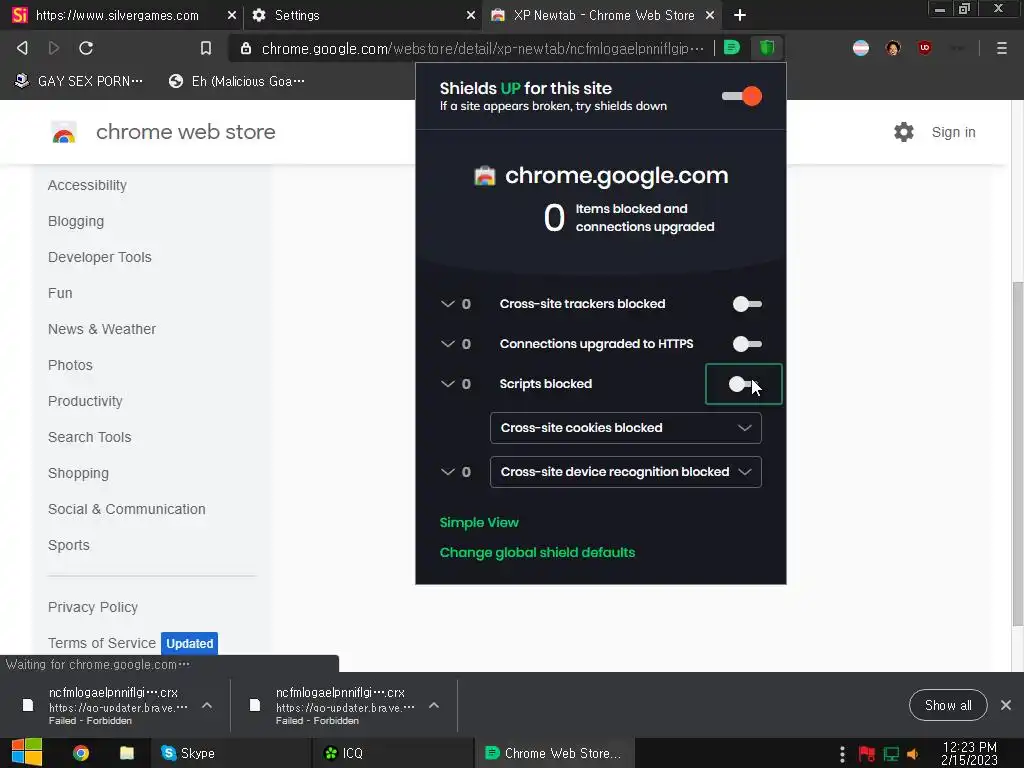Launch Chrome from the taskbar
Viewport: 1024px width, 768px height.
tap(81, 753)
